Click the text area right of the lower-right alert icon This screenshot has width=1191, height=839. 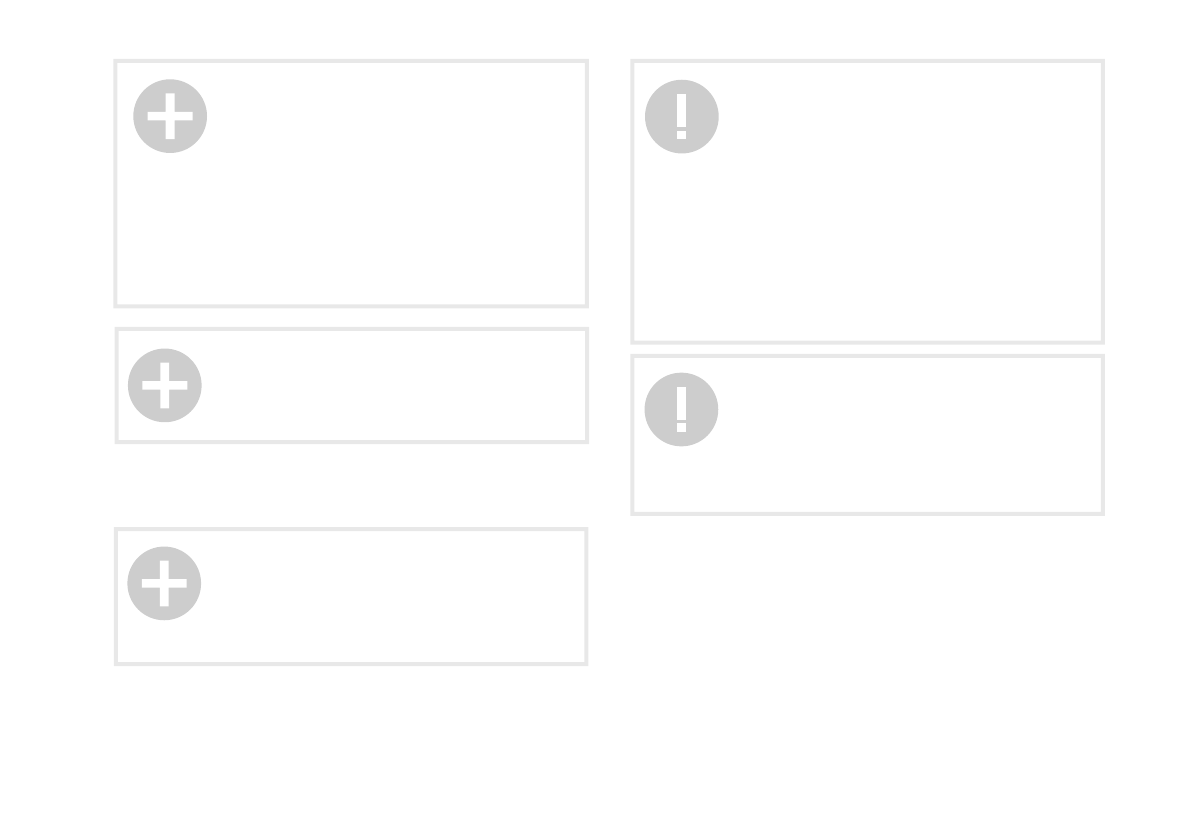[900, 409]
